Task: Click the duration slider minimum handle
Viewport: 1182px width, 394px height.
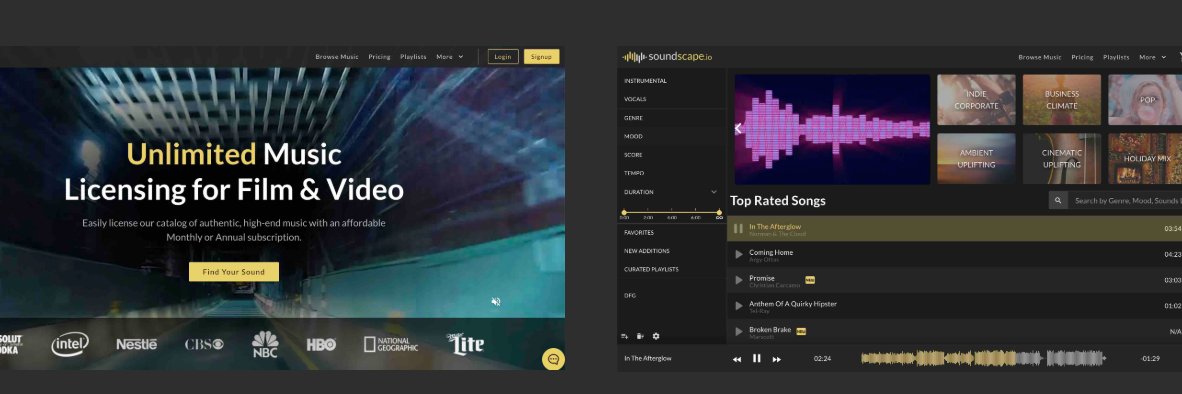Action: [624, 213]
